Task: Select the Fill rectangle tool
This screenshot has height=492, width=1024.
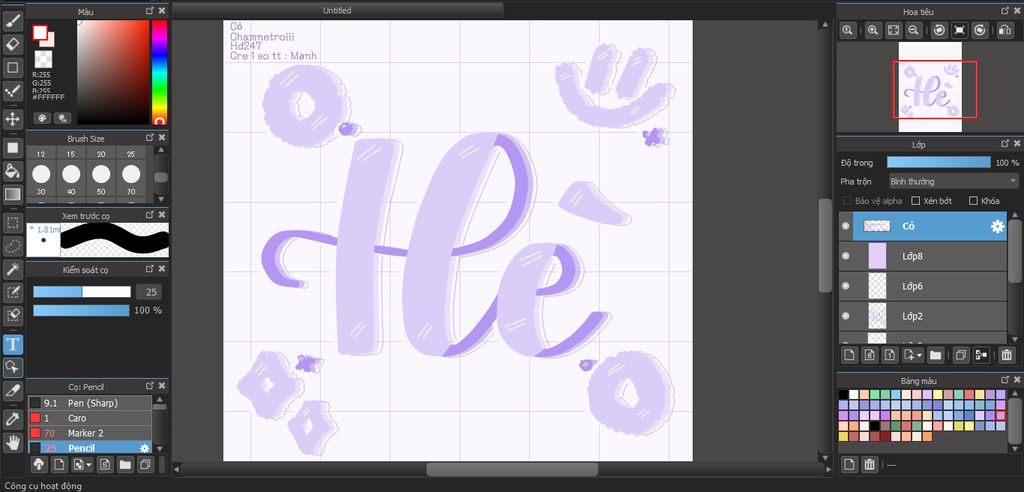Action: [12, 148]
